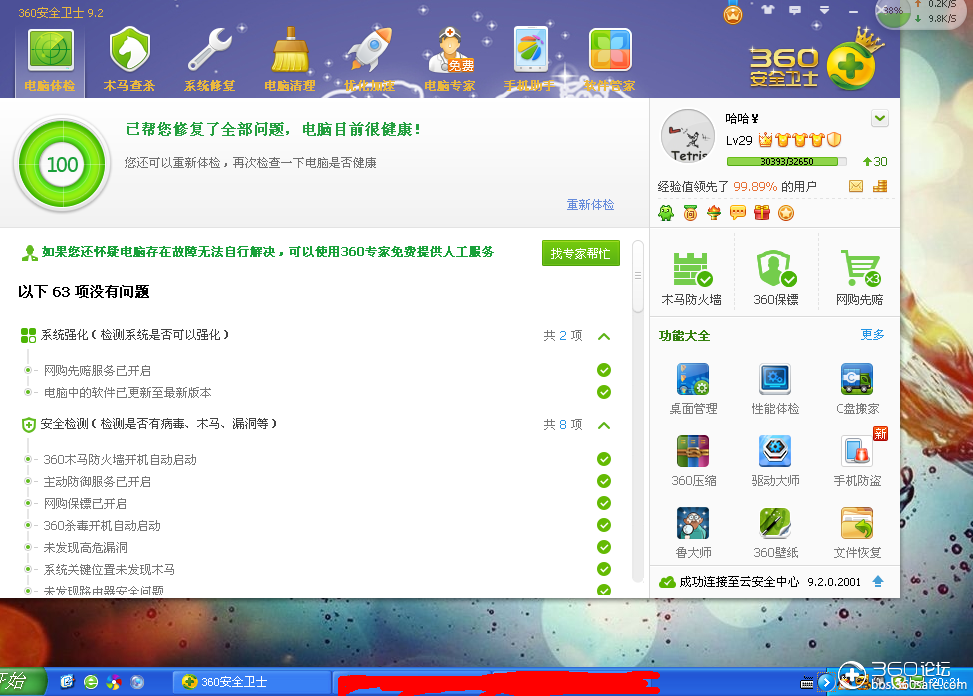Viewport: 973px width, 696px height.
Task: Open 电脑专家 tab
Action: tap(450, 61)
